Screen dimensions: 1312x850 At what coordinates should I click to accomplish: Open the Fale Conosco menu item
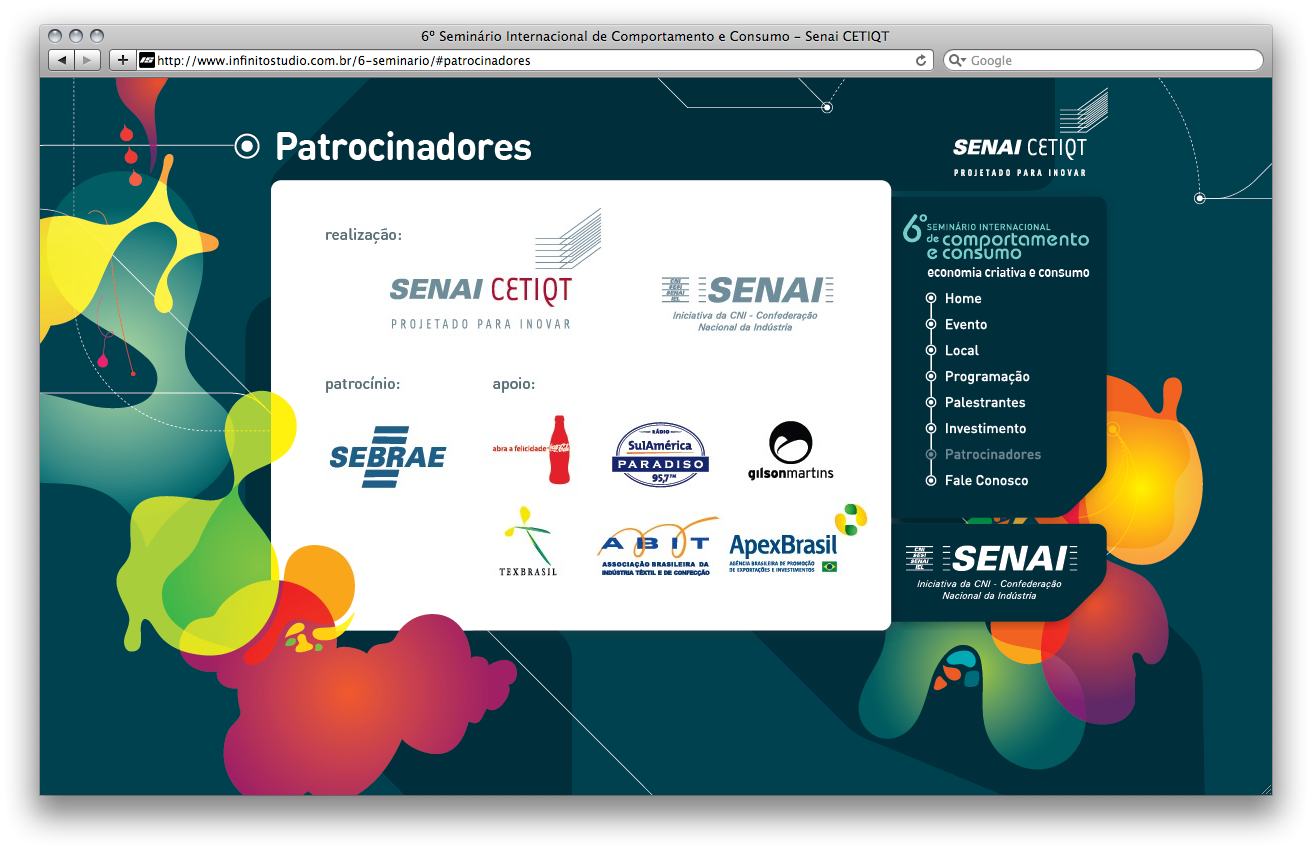[986, 480]
